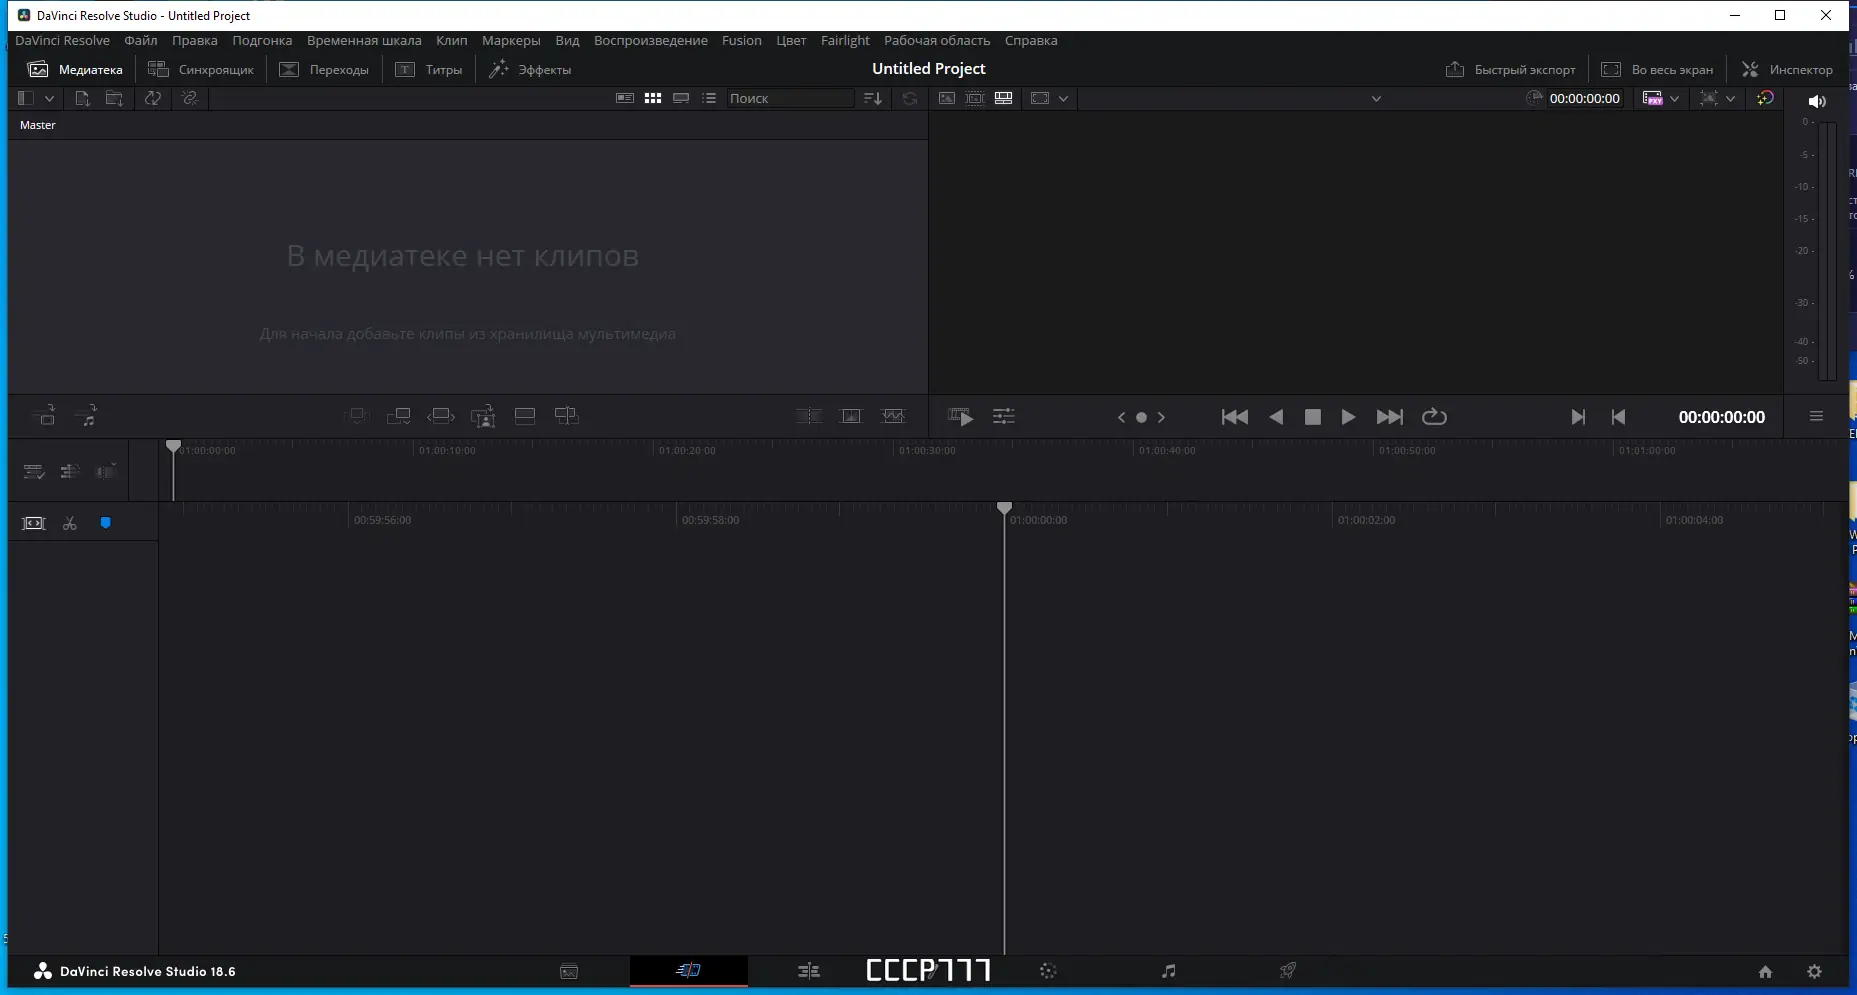
Task: Go to last frame in viewer
Action: [x=1390, y=417]
